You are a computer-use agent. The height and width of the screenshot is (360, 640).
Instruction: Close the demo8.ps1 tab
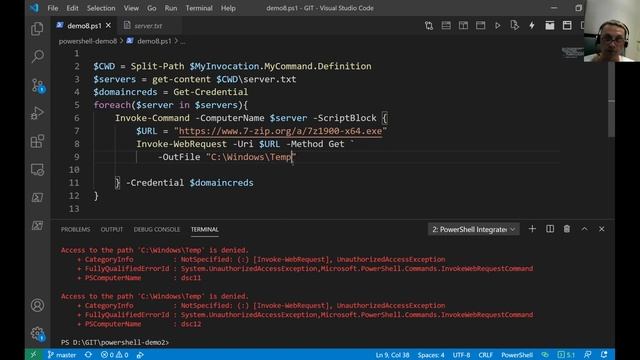click(x=108, y=25)
